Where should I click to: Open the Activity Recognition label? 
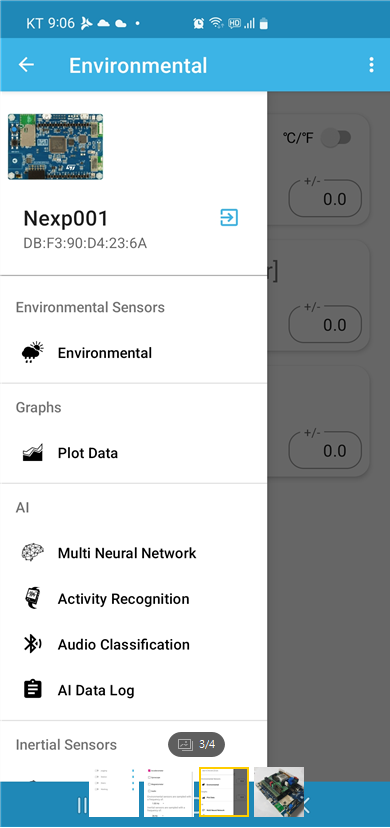(x=123, y=599)
